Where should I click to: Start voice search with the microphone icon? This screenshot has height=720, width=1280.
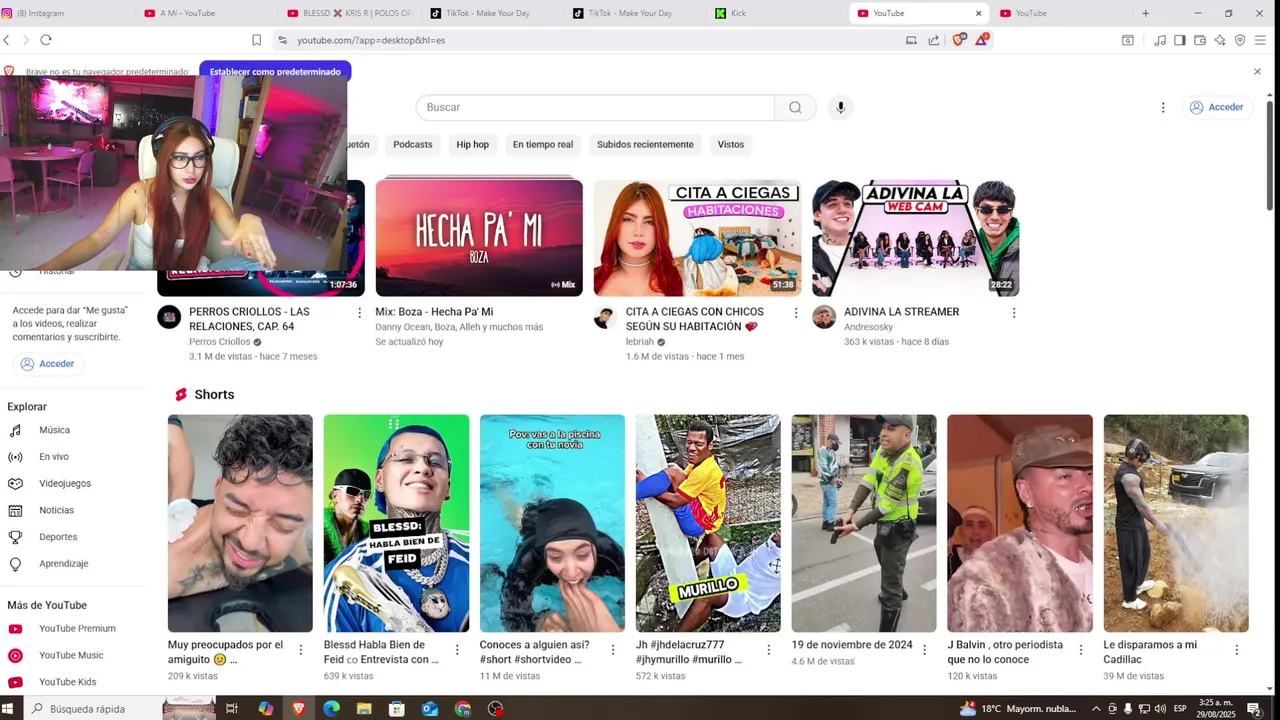point(841,107)
